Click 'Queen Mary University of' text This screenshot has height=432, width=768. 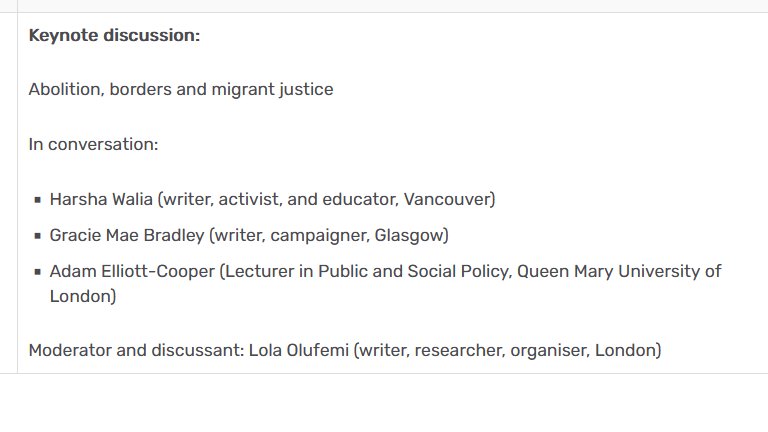click(x=619, y=271)
